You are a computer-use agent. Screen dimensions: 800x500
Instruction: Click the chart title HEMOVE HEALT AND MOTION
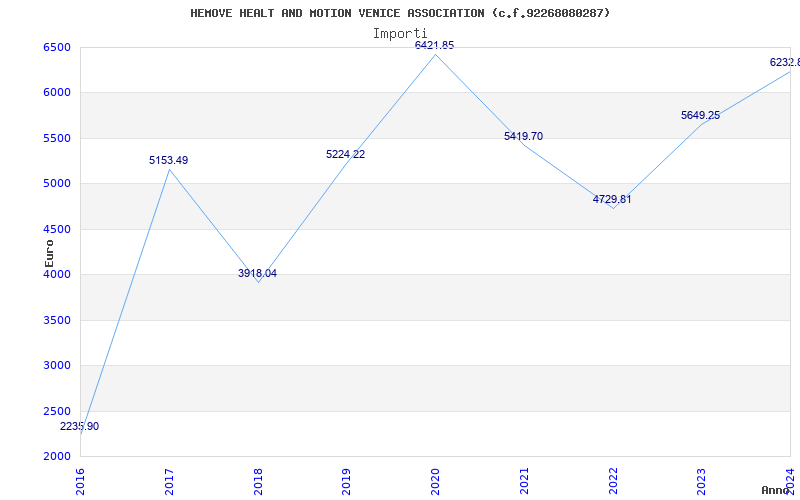tap(400, 13)
